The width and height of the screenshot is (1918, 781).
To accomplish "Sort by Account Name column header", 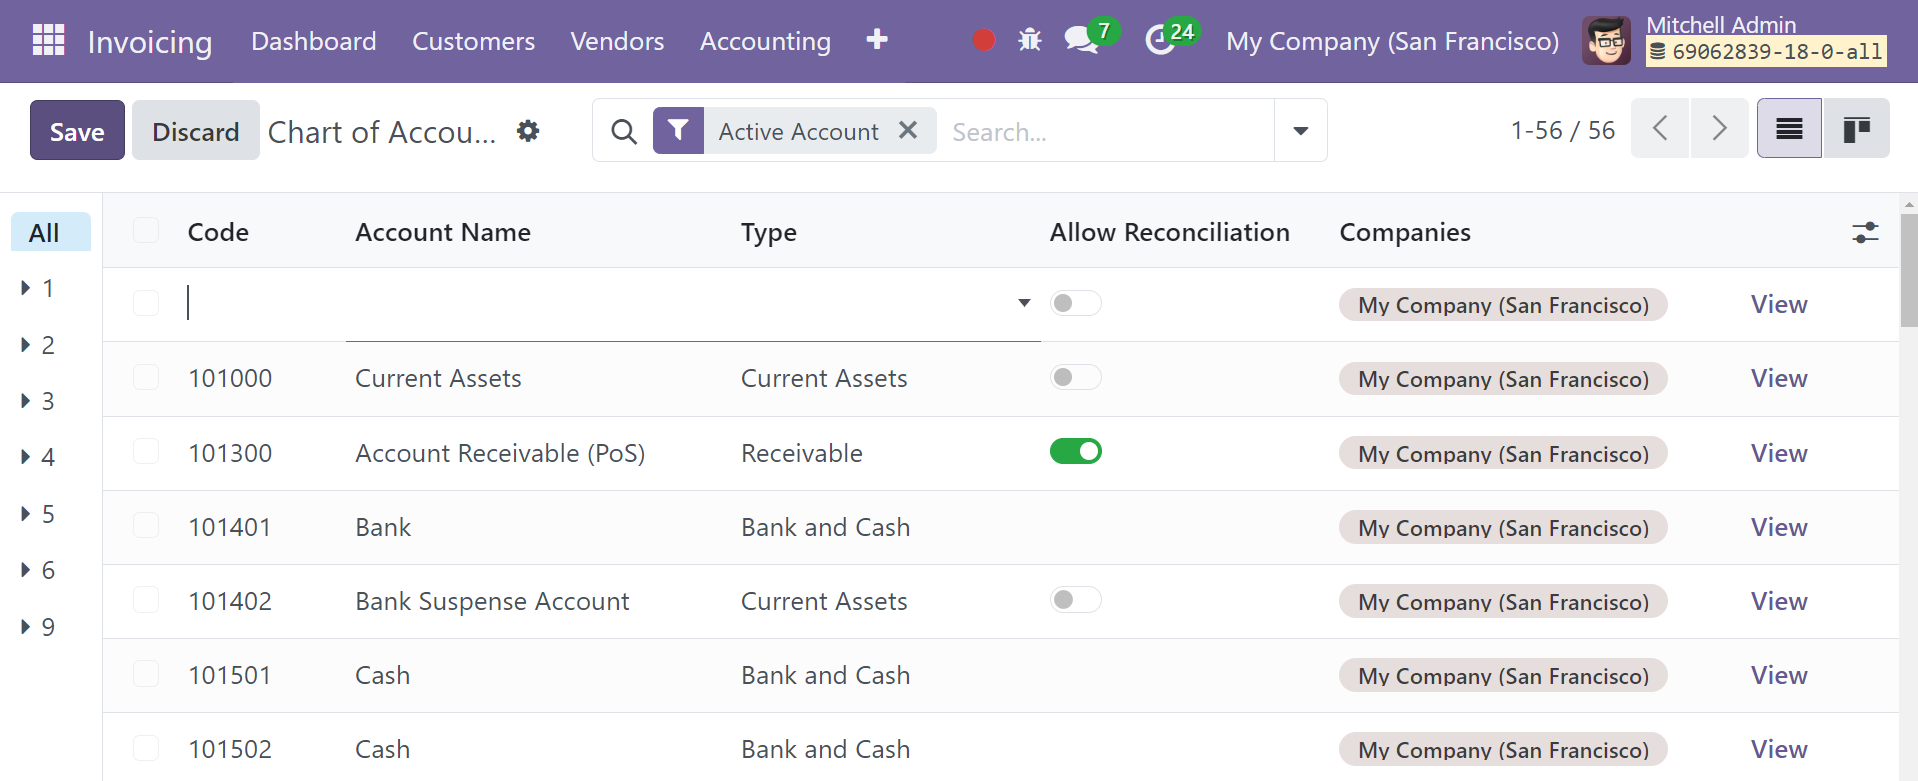I will 443,232.
